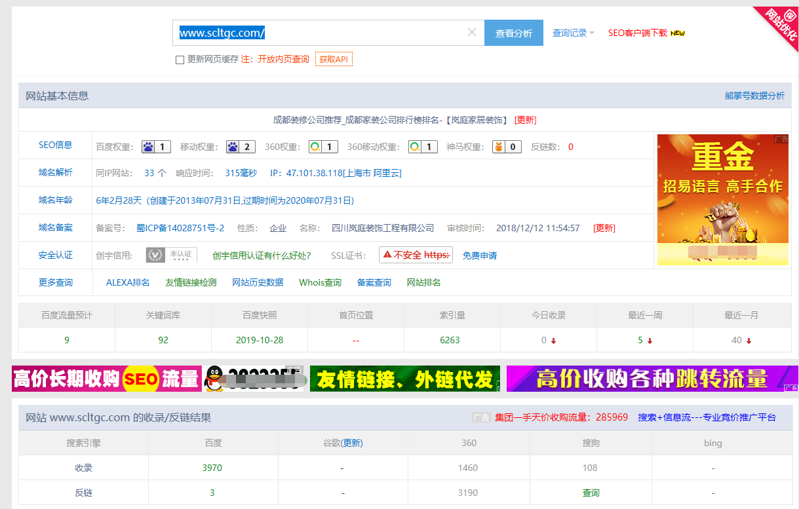Open the 高价收购各种跳转流量 banner

coord(652,379)
